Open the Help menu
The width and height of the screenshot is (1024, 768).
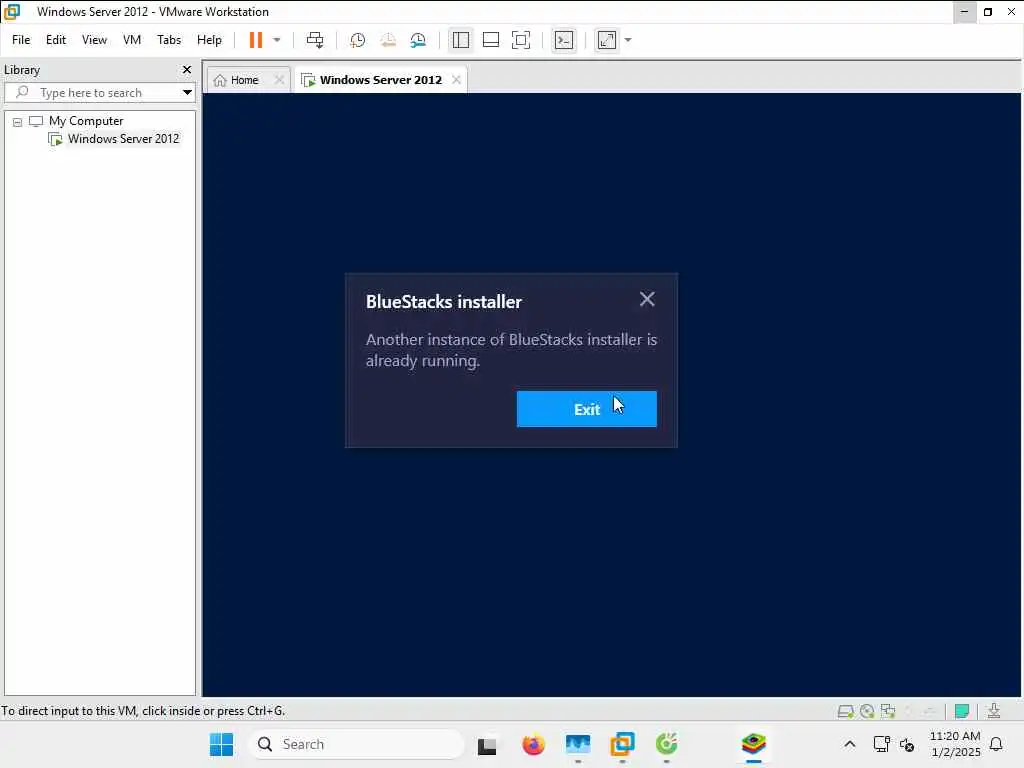pos(209,40)
